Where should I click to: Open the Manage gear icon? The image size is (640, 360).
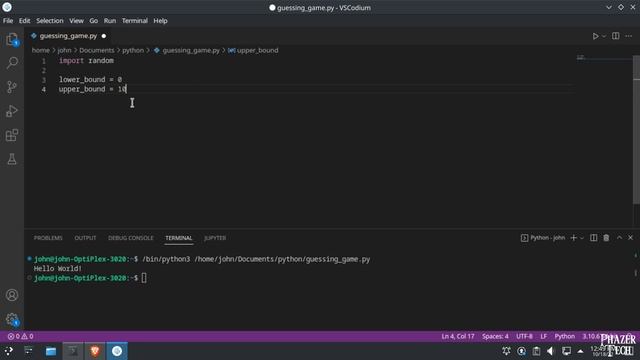12,319
